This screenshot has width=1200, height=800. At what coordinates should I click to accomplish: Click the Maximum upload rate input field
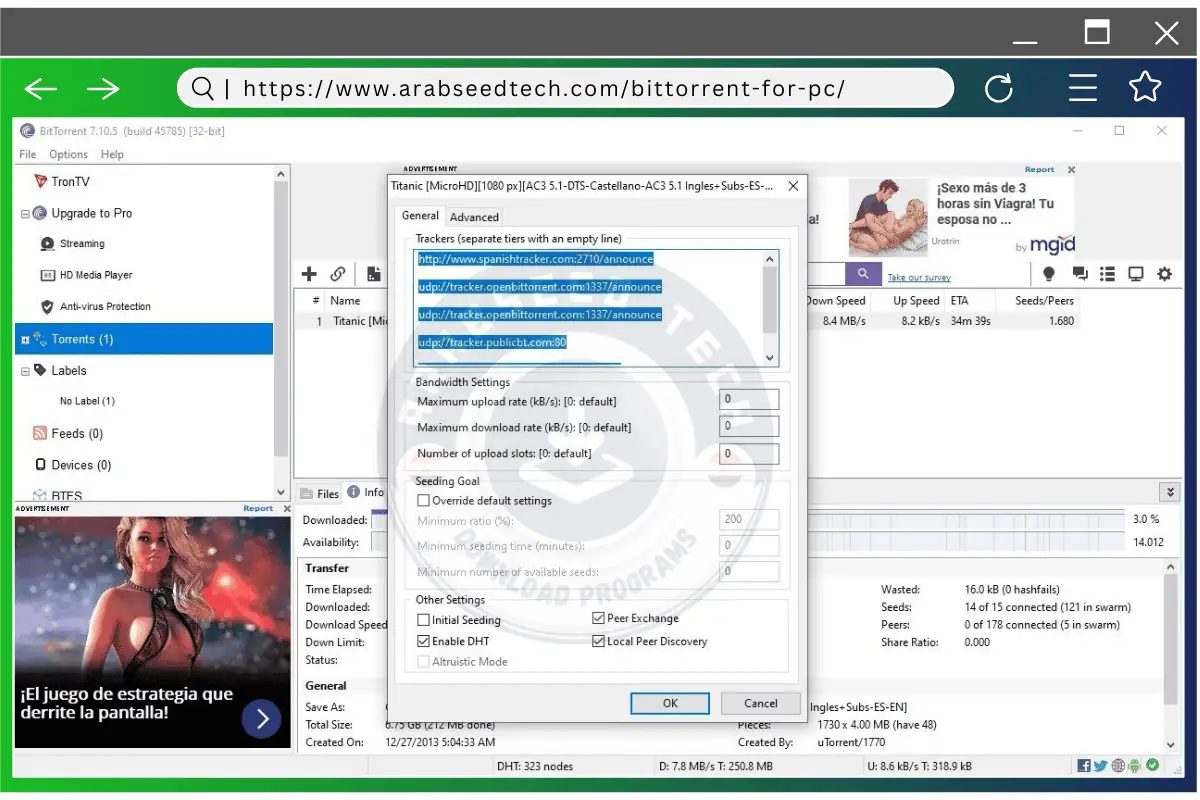[x=749, y=400]
